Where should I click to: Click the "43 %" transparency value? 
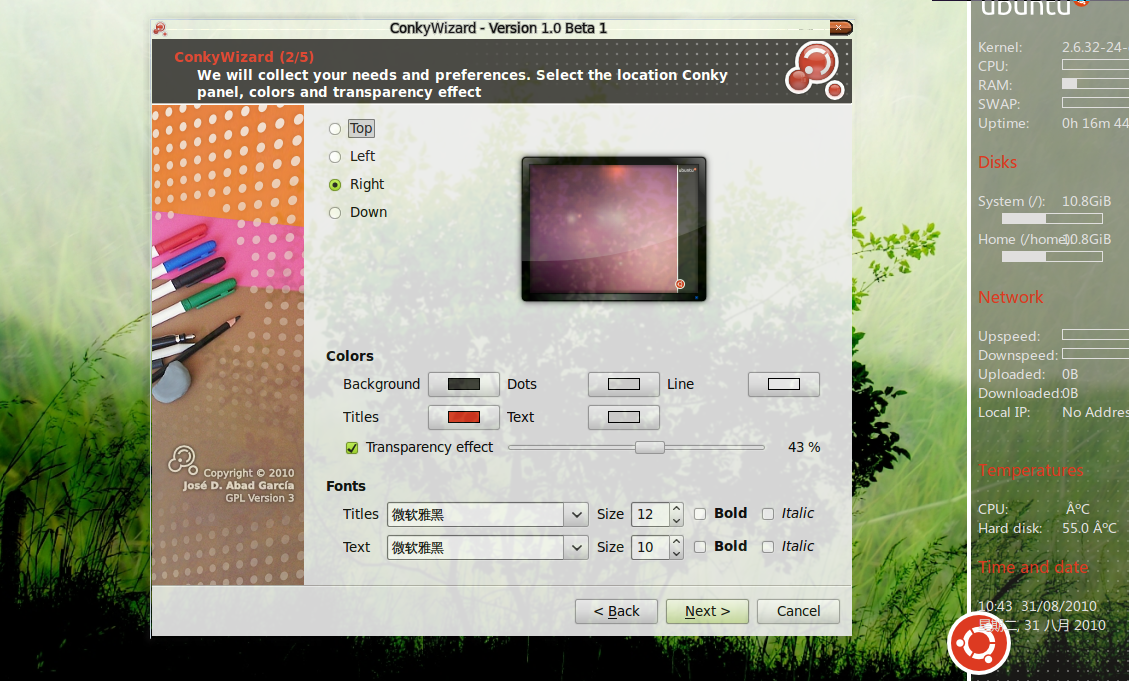[804, 447]
